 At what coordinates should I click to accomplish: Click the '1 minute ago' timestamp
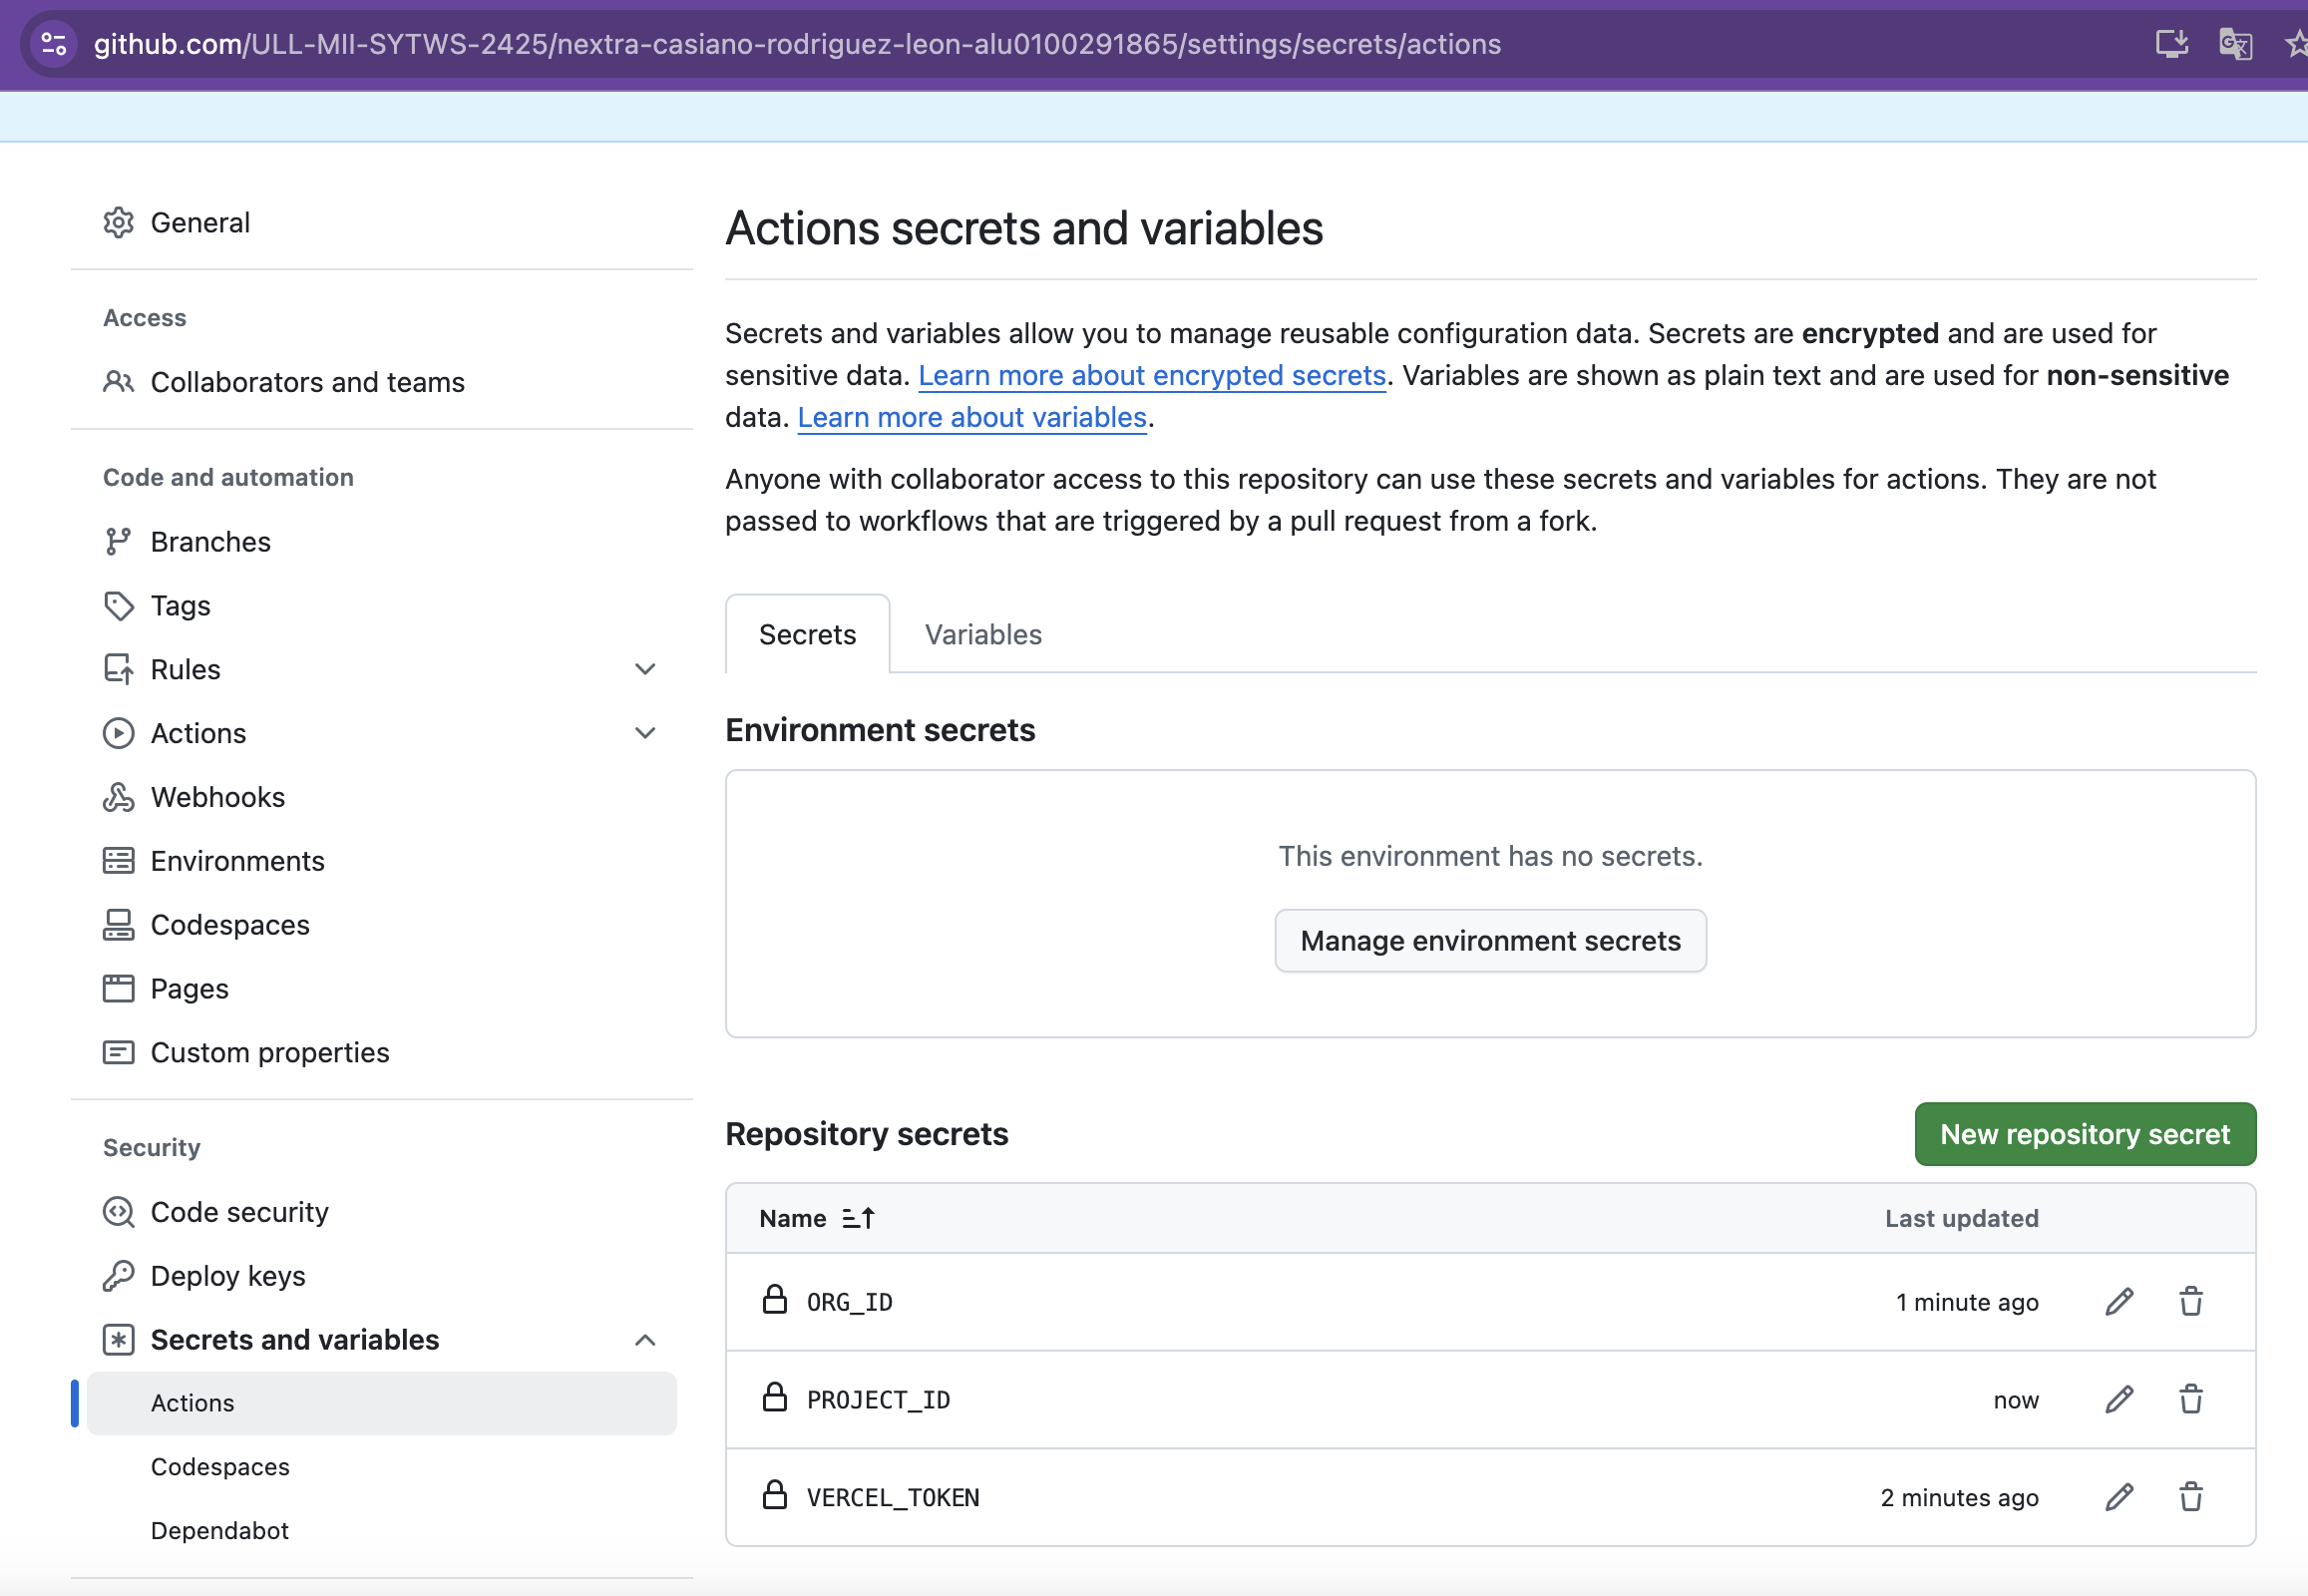tap(1967, 1302)
